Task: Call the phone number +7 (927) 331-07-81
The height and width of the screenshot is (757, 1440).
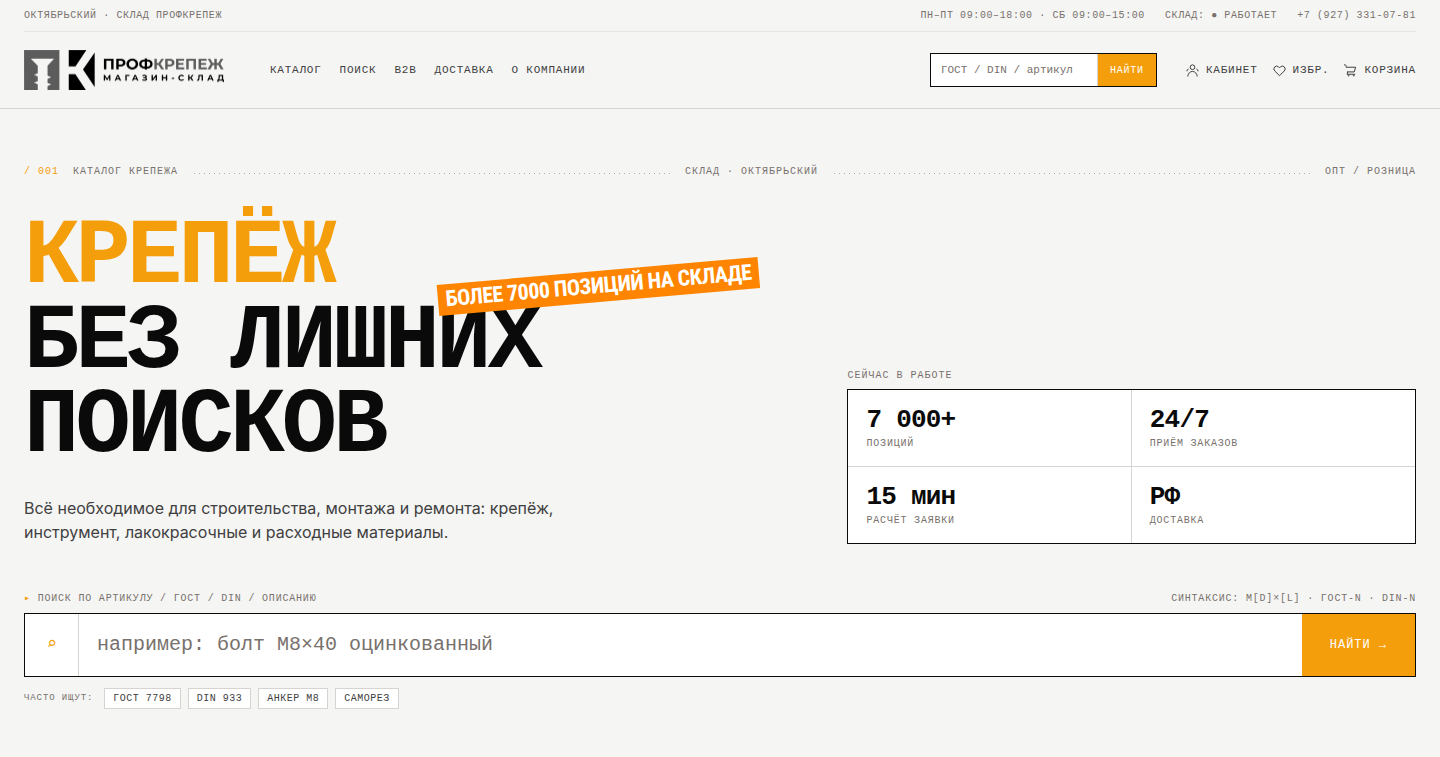Action: point(1356,15)
